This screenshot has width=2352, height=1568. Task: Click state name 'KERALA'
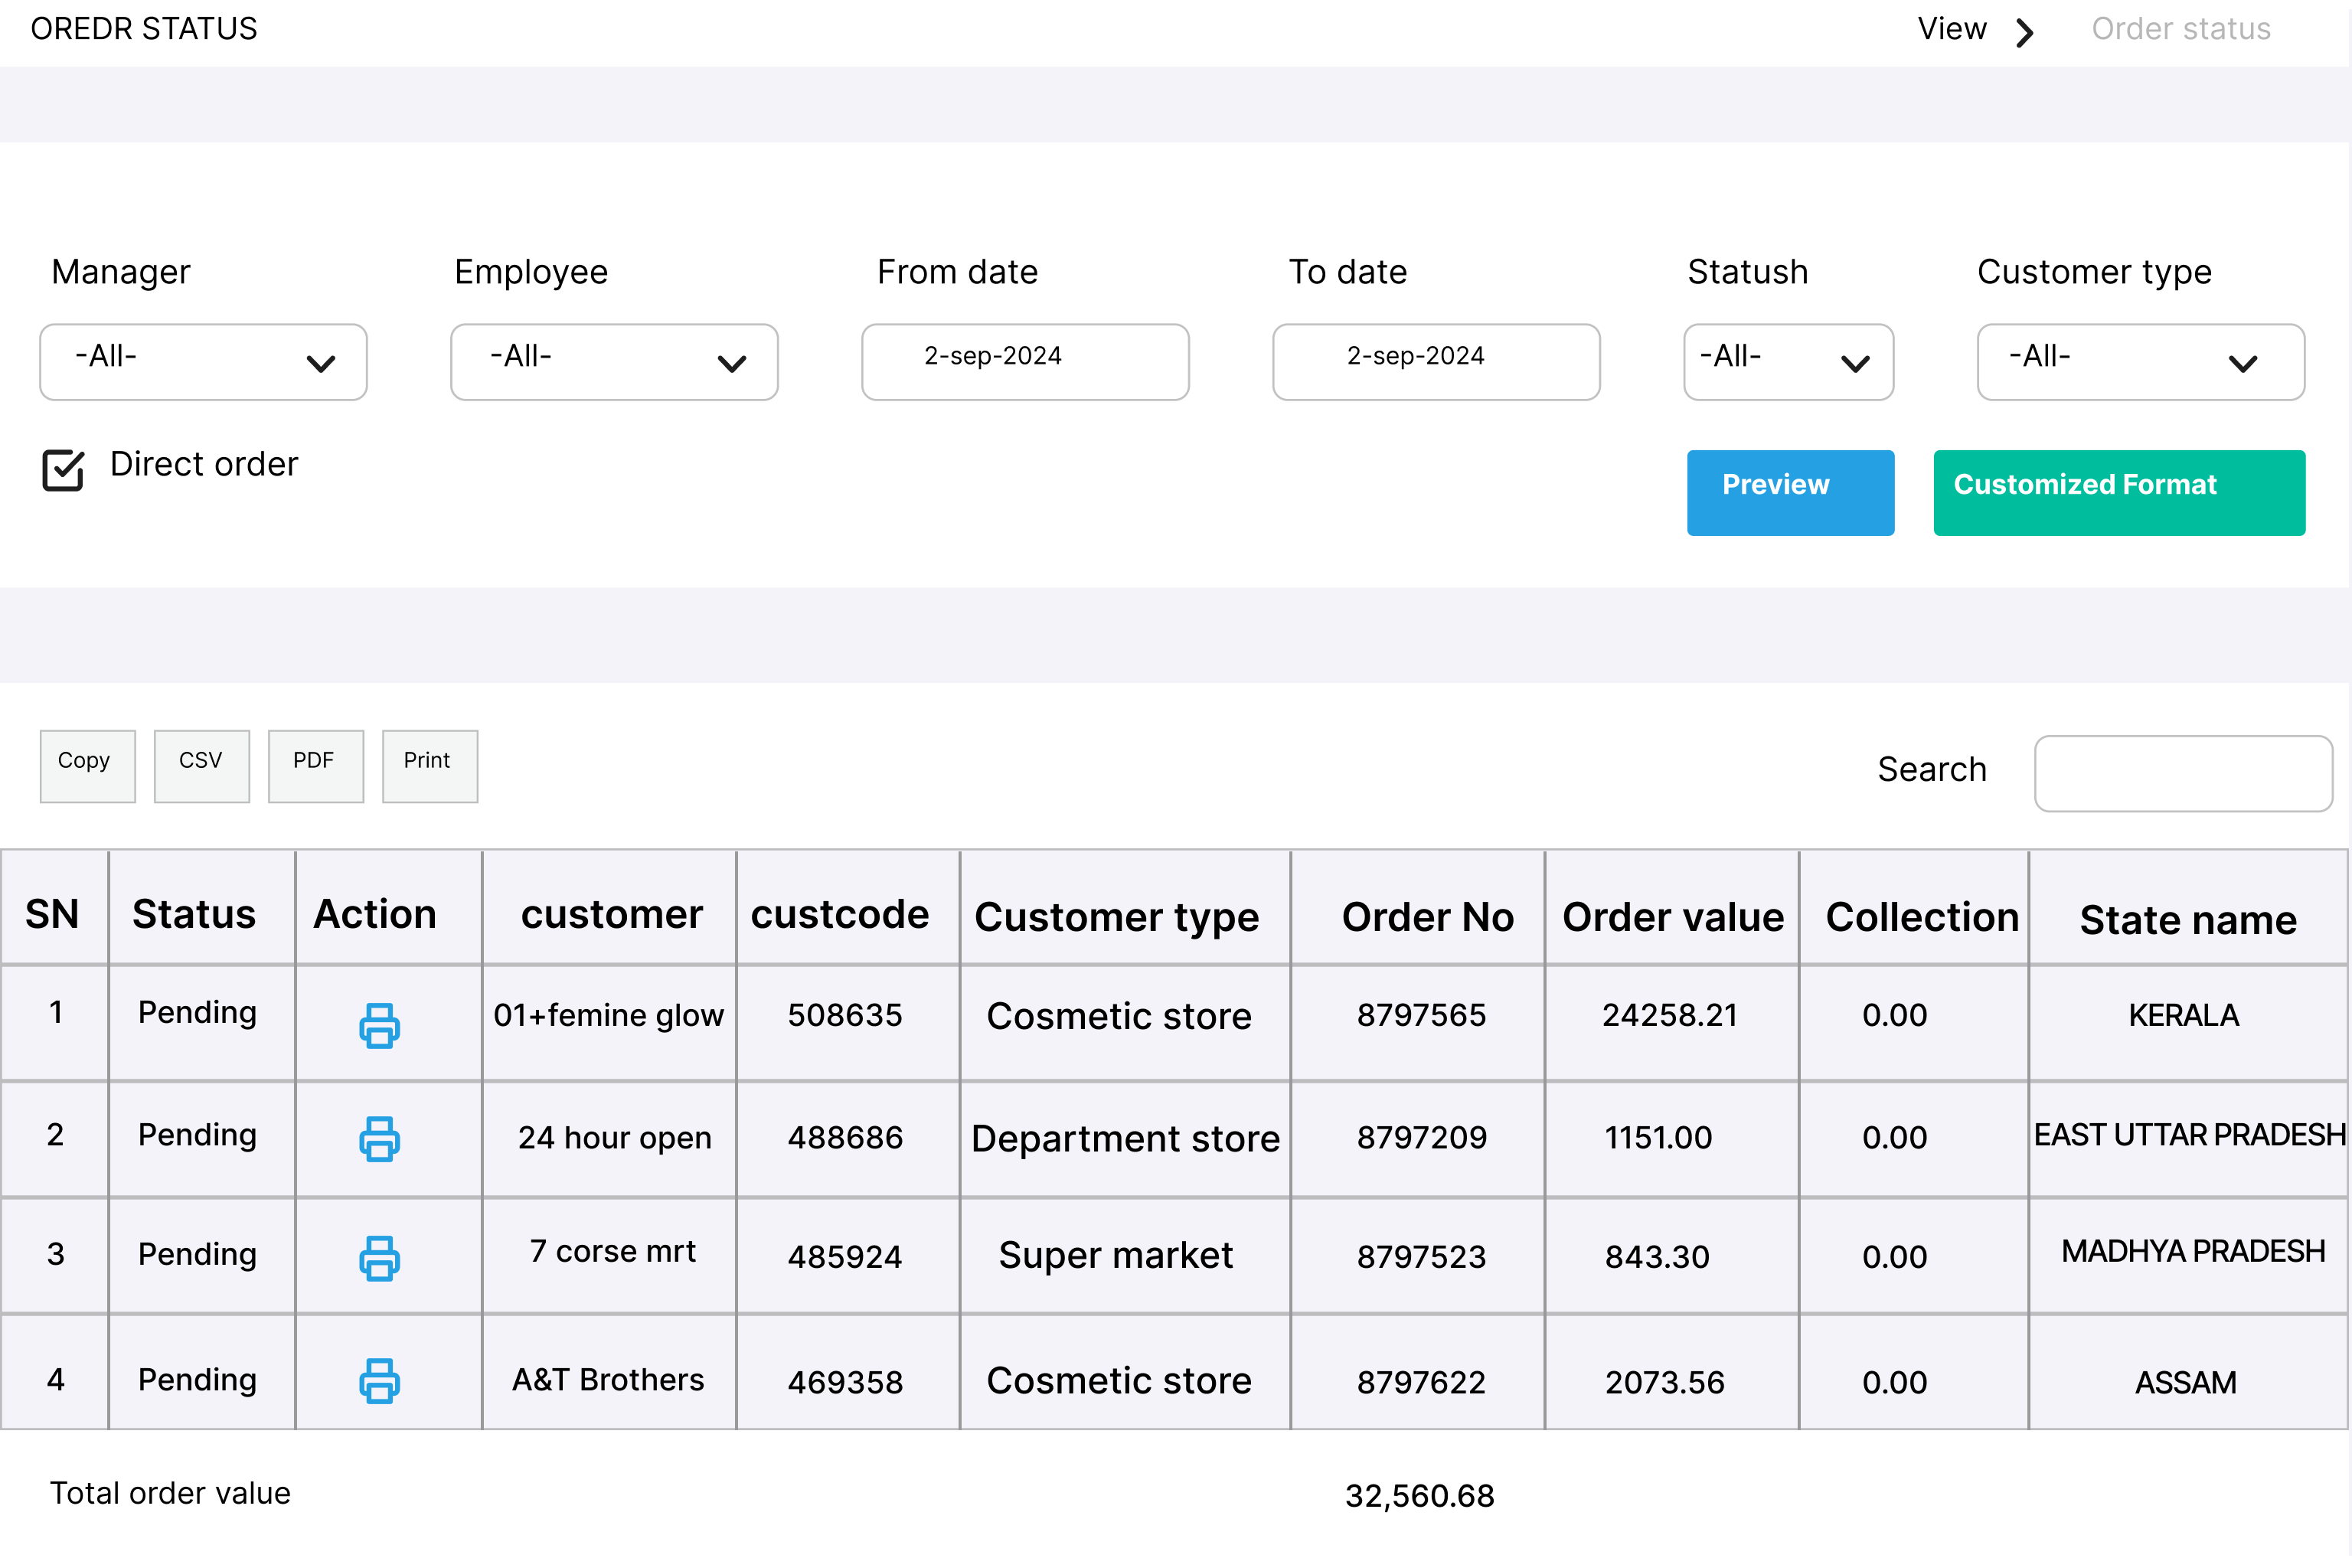click(x=2183, y=1015)
